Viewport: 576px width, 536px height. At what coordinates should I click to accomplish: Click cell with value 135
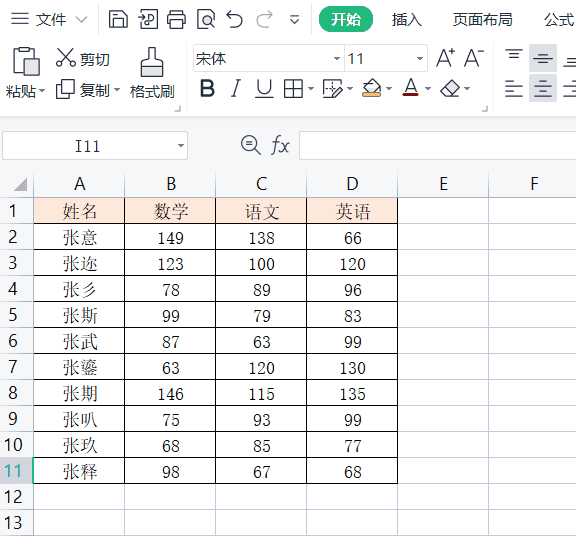click(x=352, y=393)
